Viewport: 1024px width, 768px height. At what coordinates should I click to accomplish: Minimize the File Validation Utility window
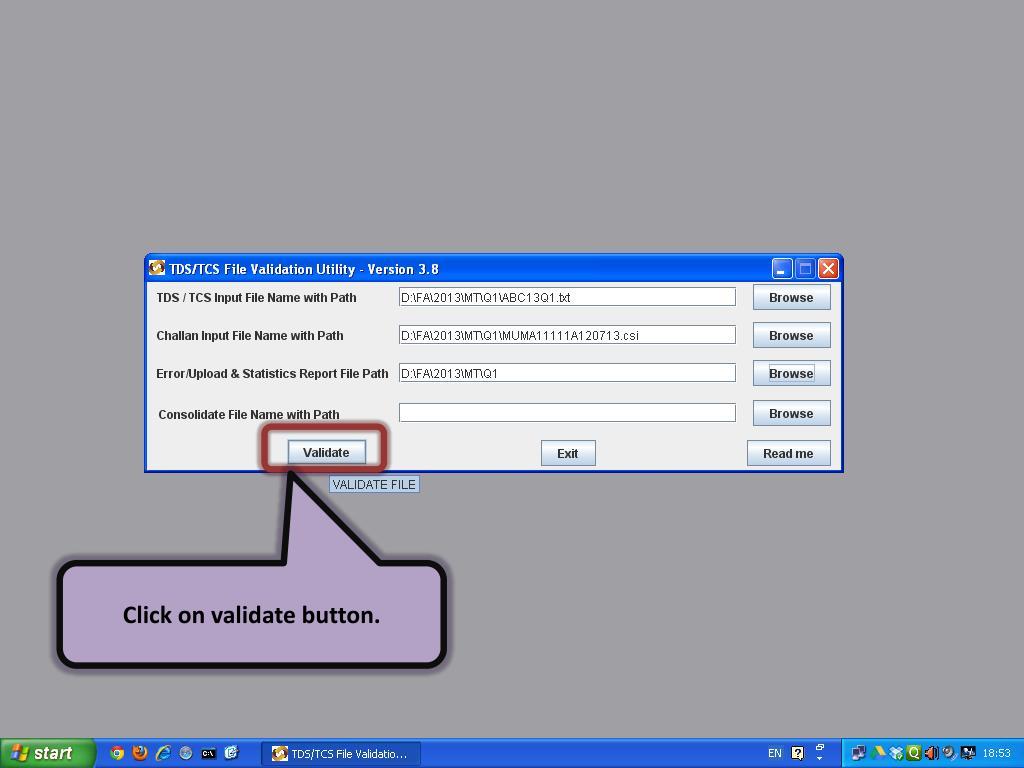click(x=782, y=268)
